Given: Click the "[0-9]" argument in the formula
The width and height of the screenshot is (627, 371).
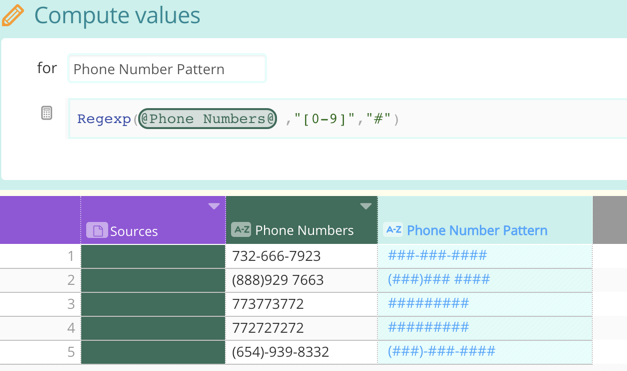Looking at the screenshot, I should point(324,119).
